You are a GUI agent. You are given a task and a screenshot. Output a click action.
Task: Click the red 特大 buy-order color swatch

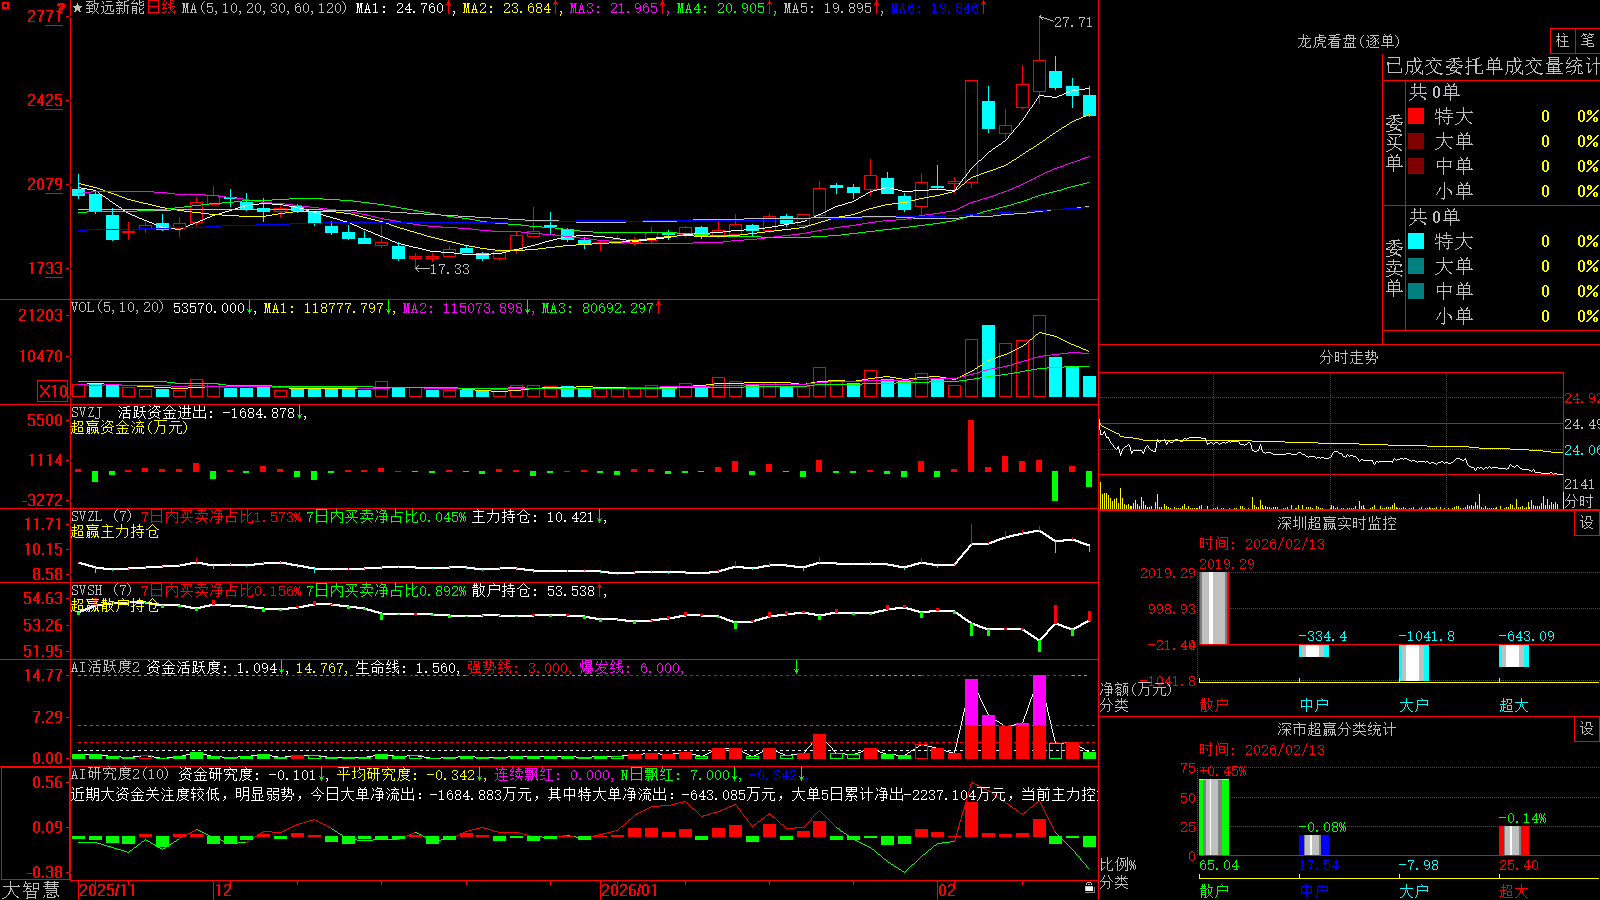pyautogui.click(x=1416, y=116)
